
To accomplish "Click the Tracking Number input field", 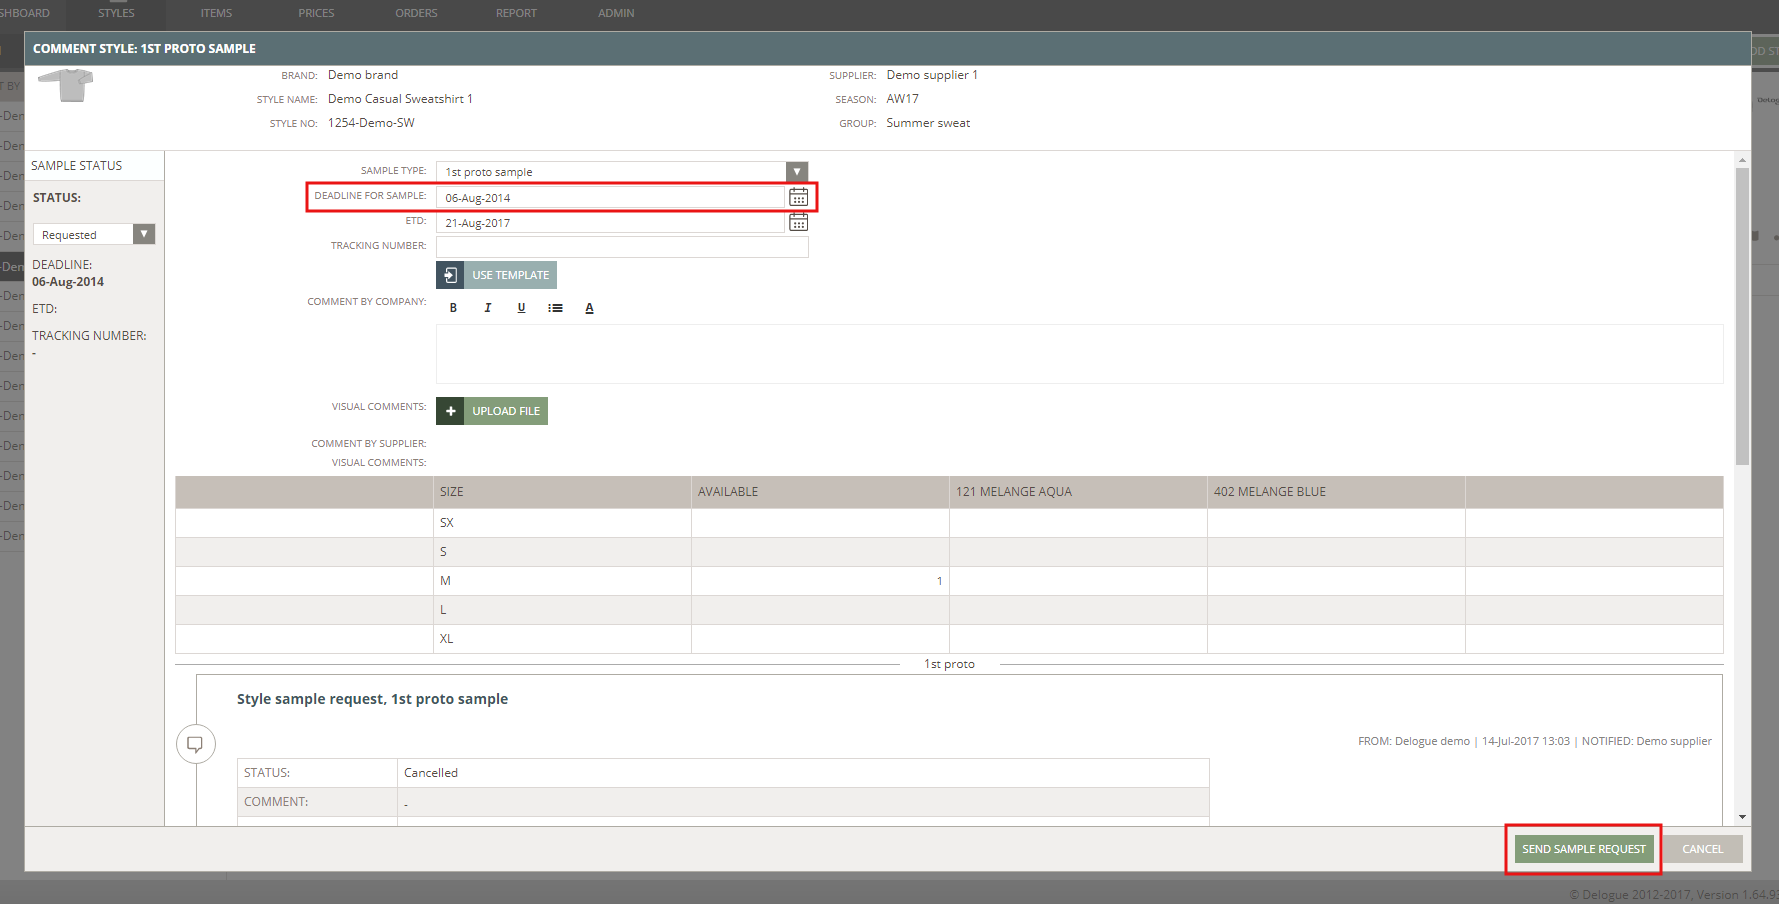I will (621, 247).
